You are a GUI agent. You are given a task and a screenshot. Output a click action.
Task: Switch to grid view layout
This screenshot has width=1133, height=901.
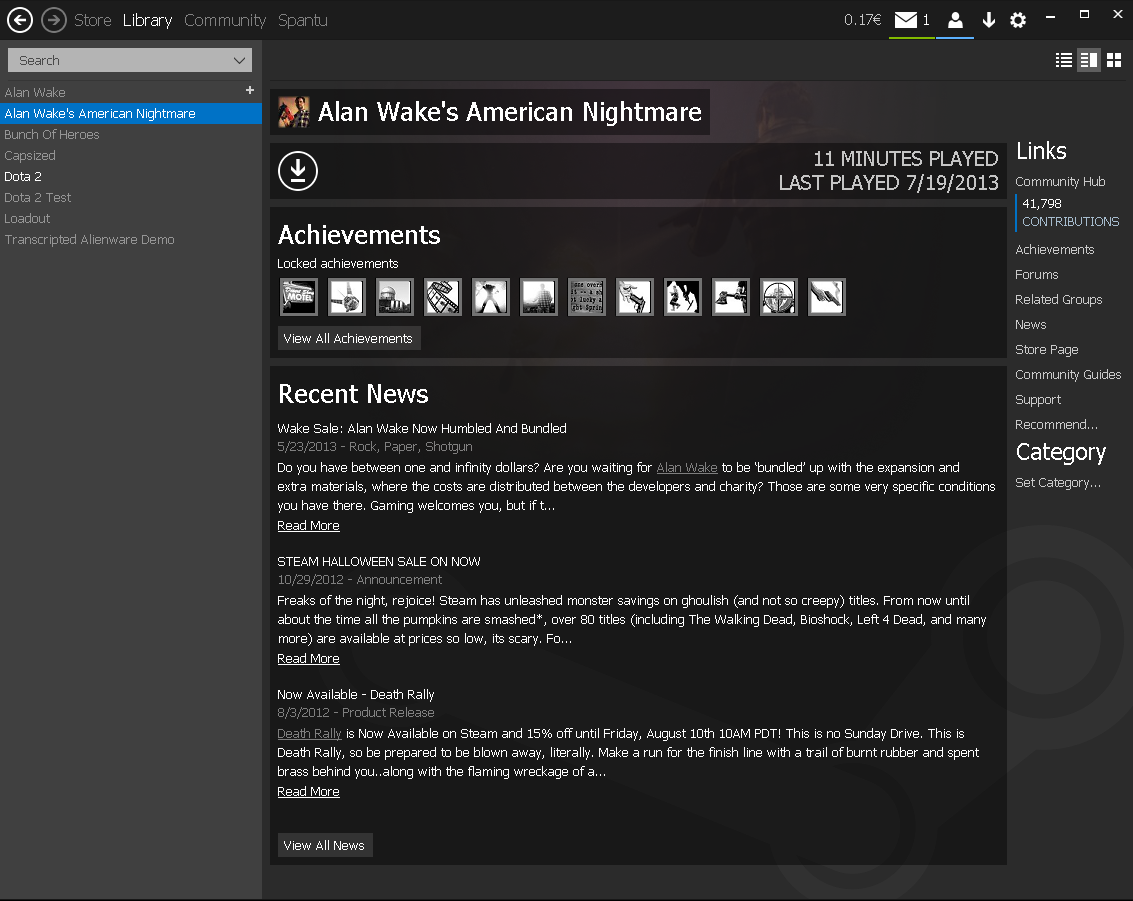tap(1114, 60)
